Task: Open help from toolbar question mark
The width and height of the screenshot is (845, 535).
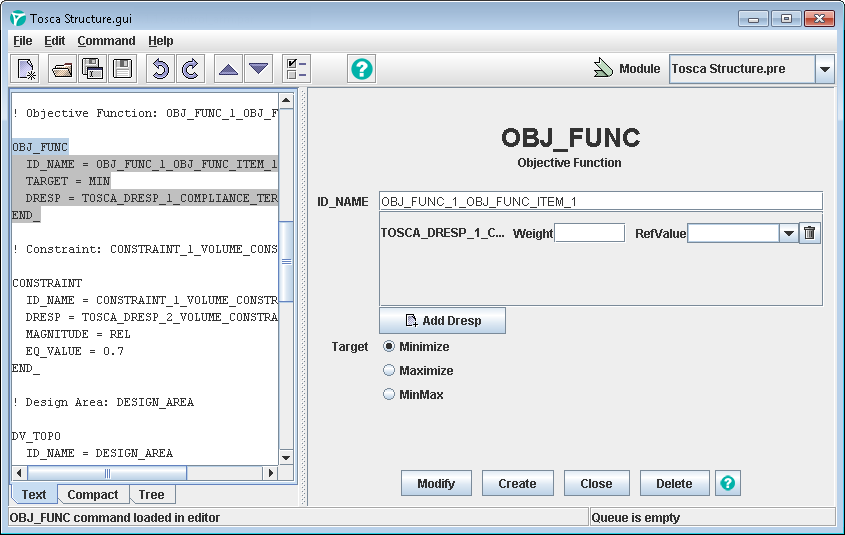Action: pos(362,69)
